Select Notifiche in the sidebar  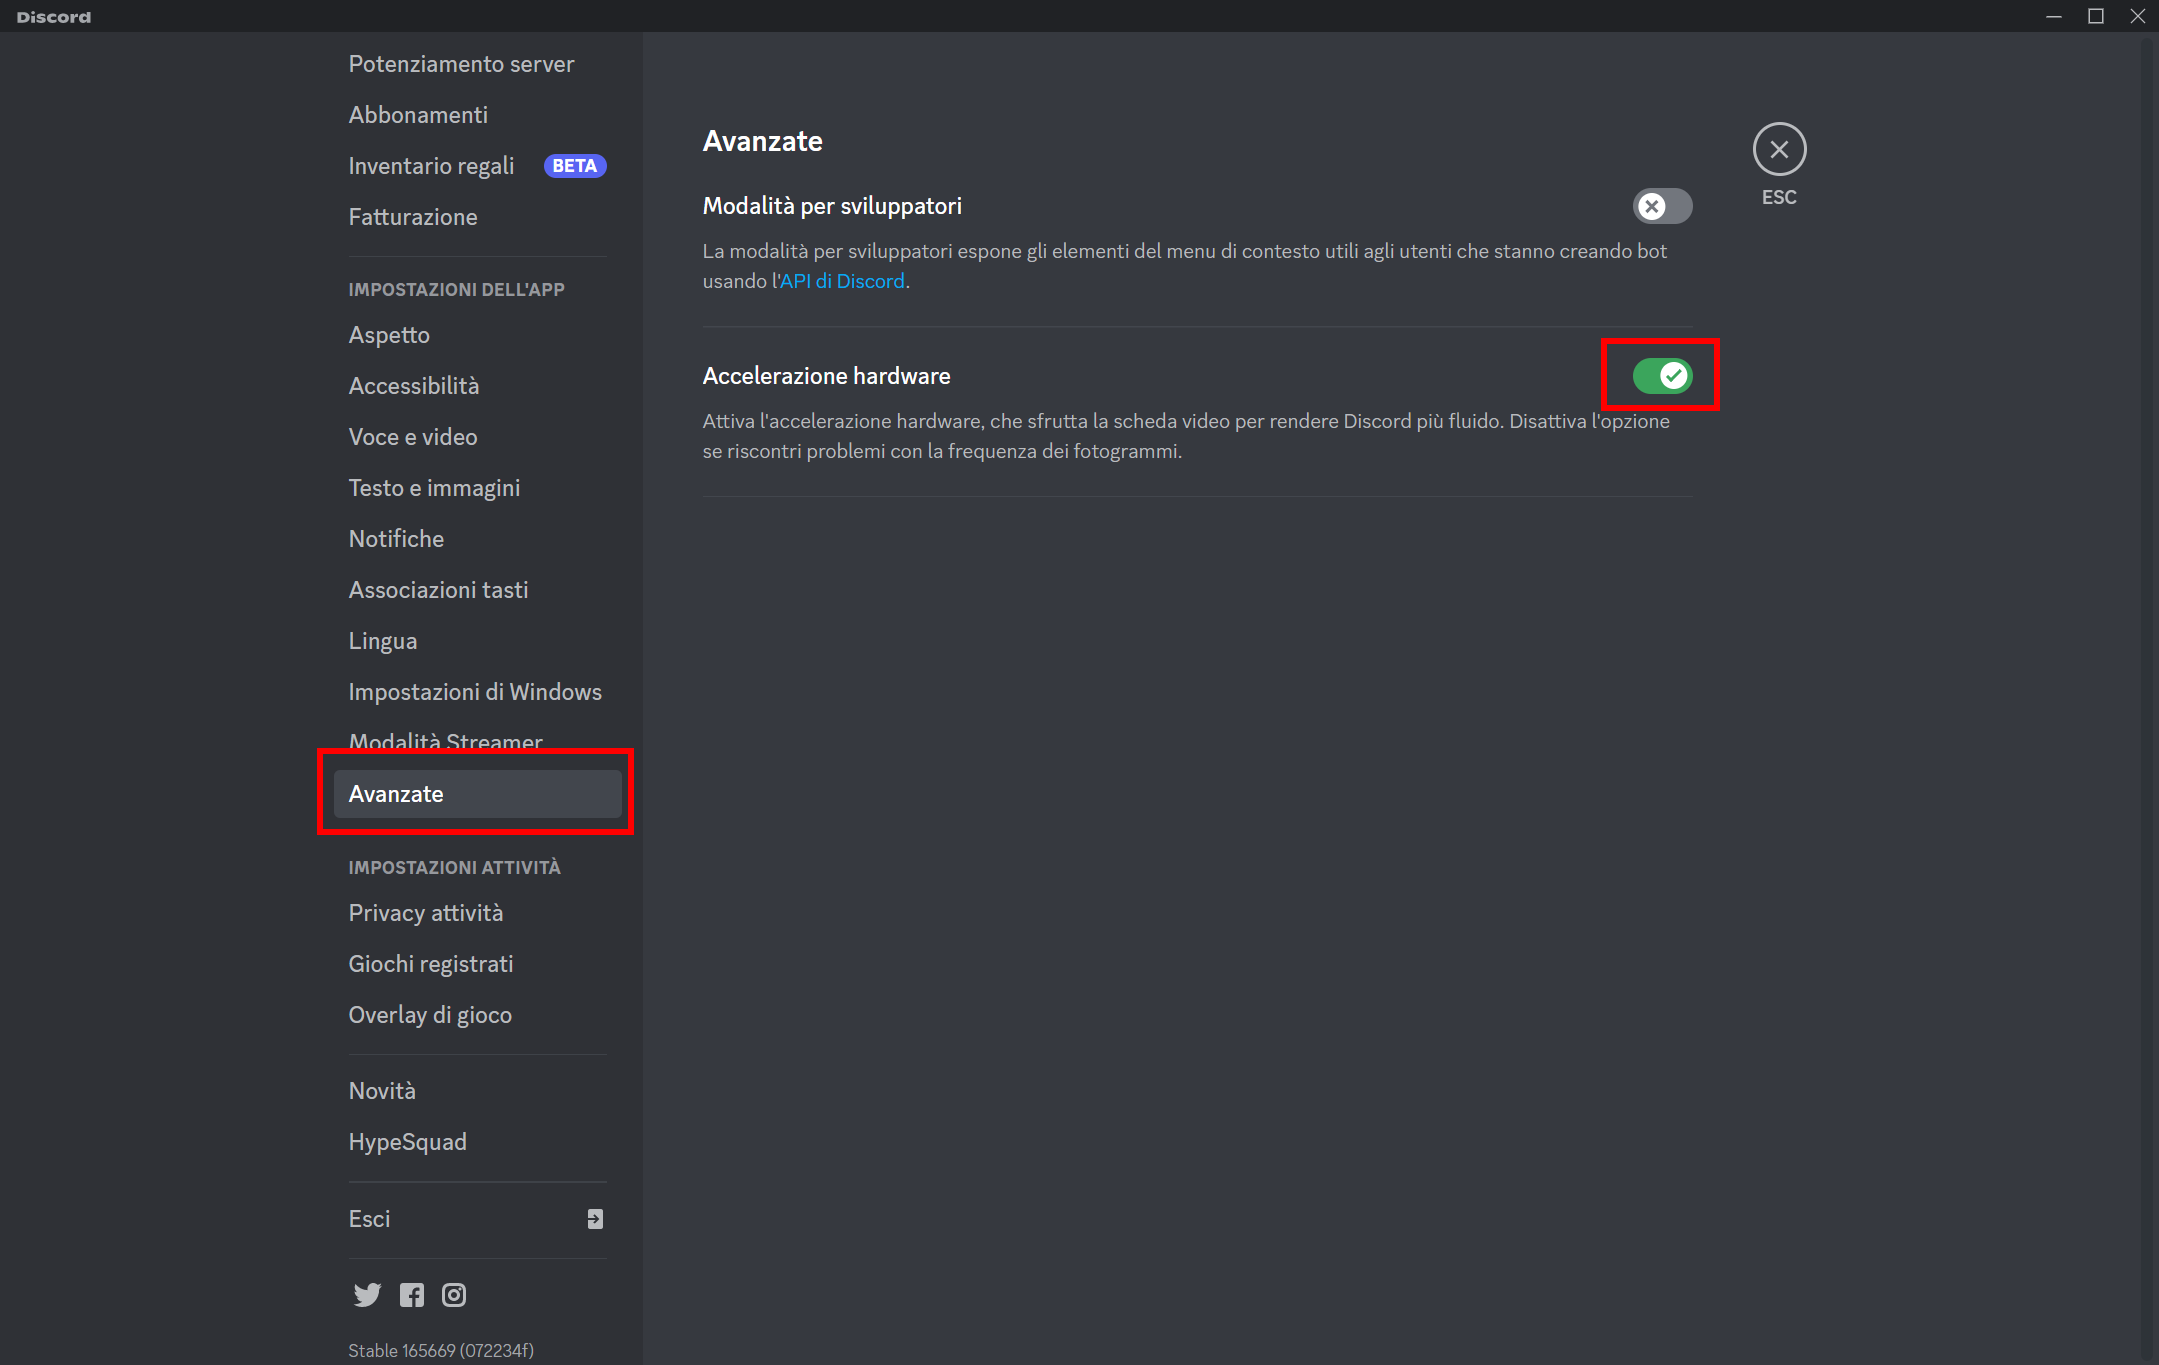click(395, 538)
